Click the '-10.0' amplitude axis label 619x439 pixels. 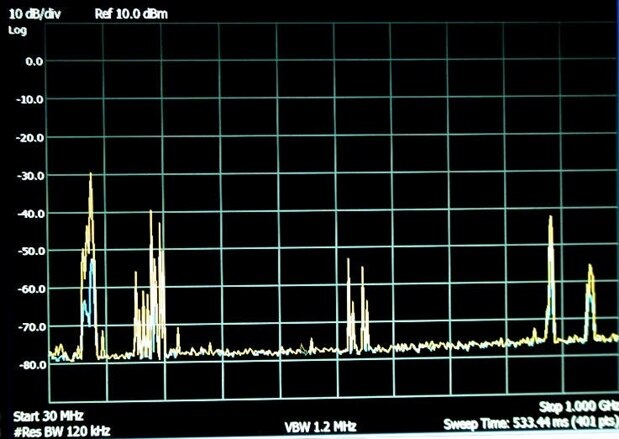point(30,100)
